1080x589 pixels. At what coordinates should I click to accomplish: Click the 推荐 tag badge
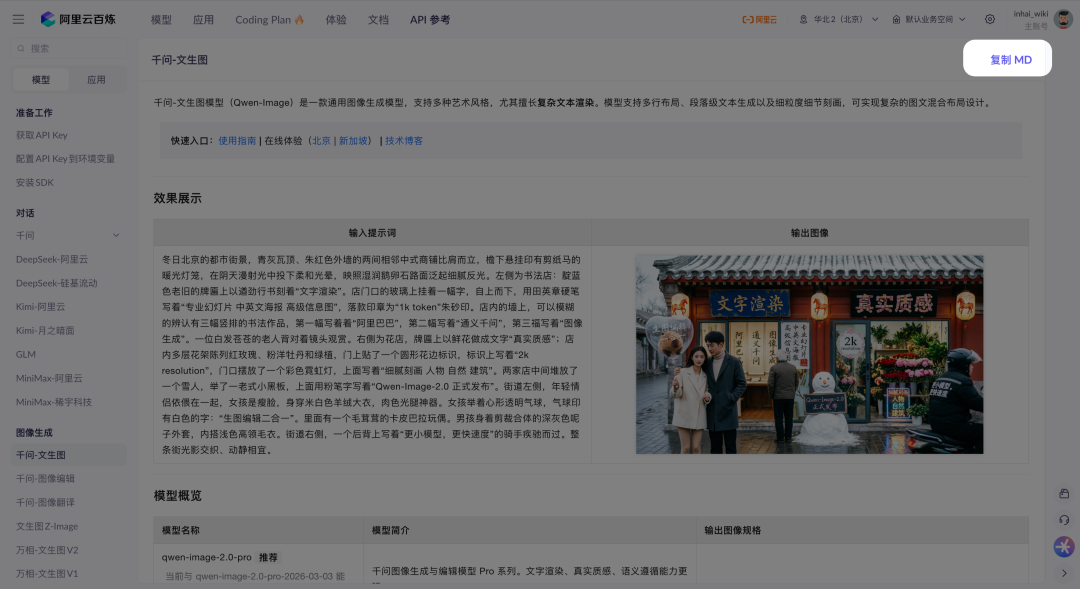coord(268,557)
